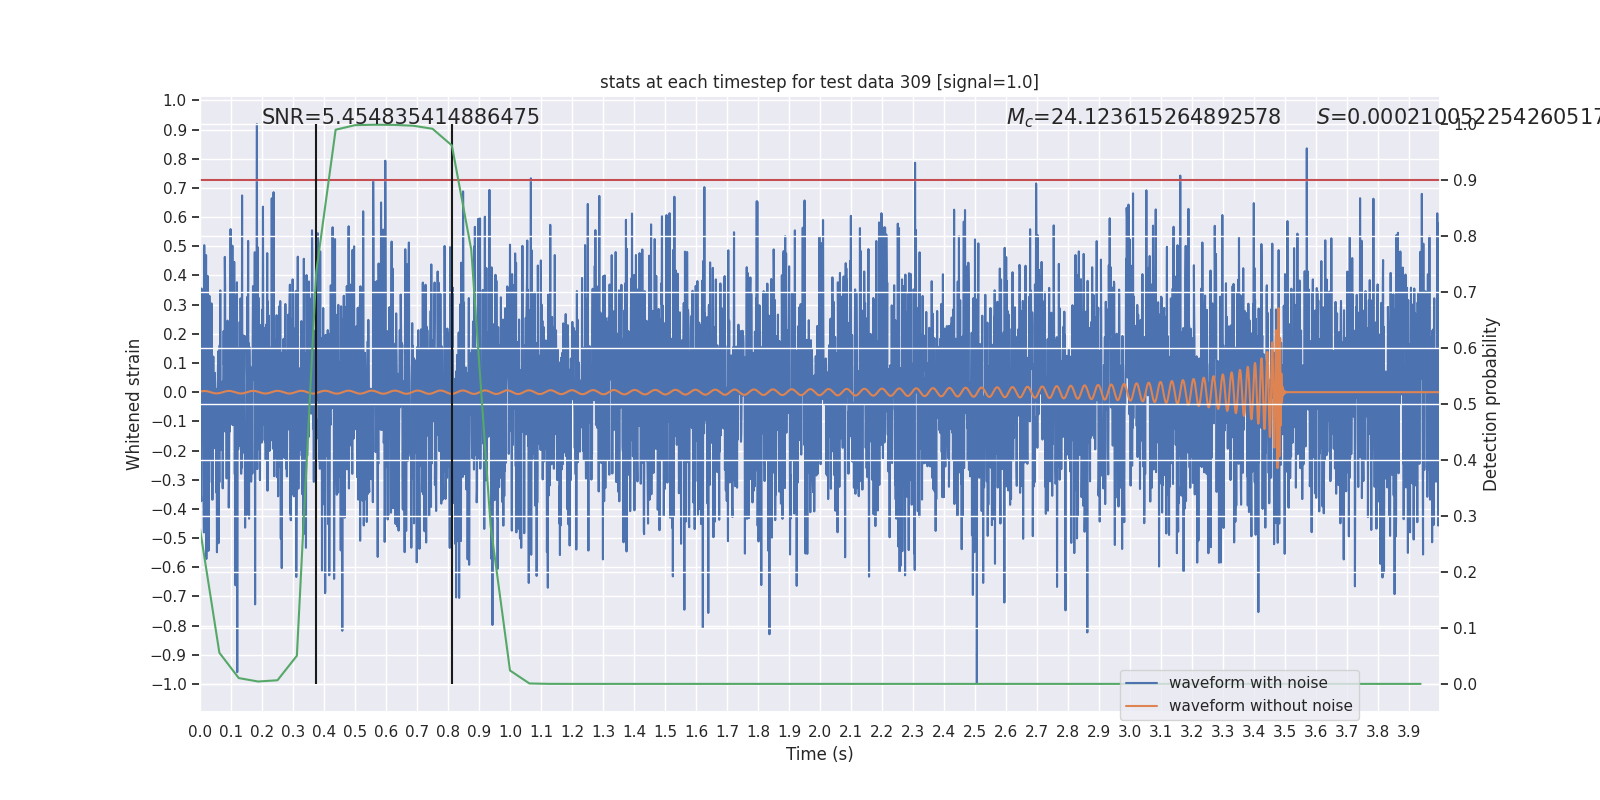Click the 'Detection probability' axis label
This screenshot has height=800, width=1600.
(1491, 404)
